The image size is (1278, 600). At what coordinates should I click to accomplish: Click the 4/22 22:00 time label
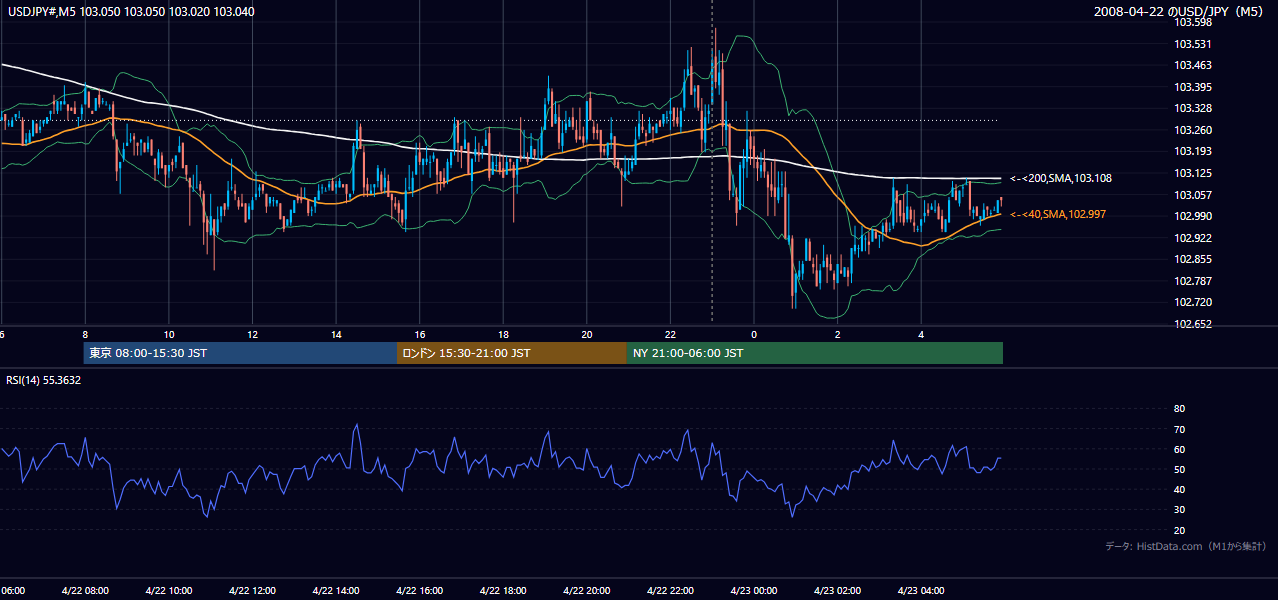click(x=670, y=591)
